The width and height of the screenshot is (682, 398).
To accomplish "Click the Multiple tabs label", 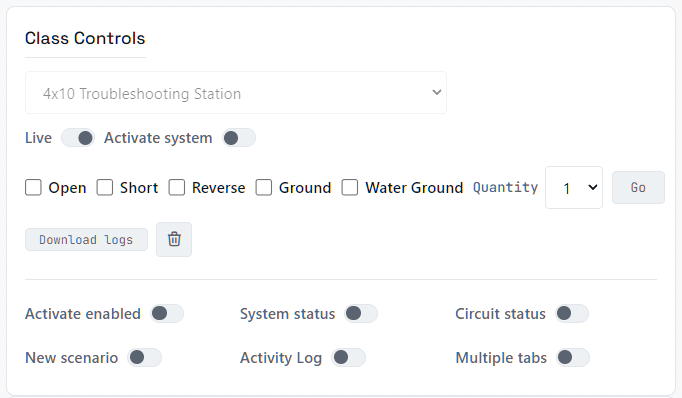I will click(x=501, y=358).
